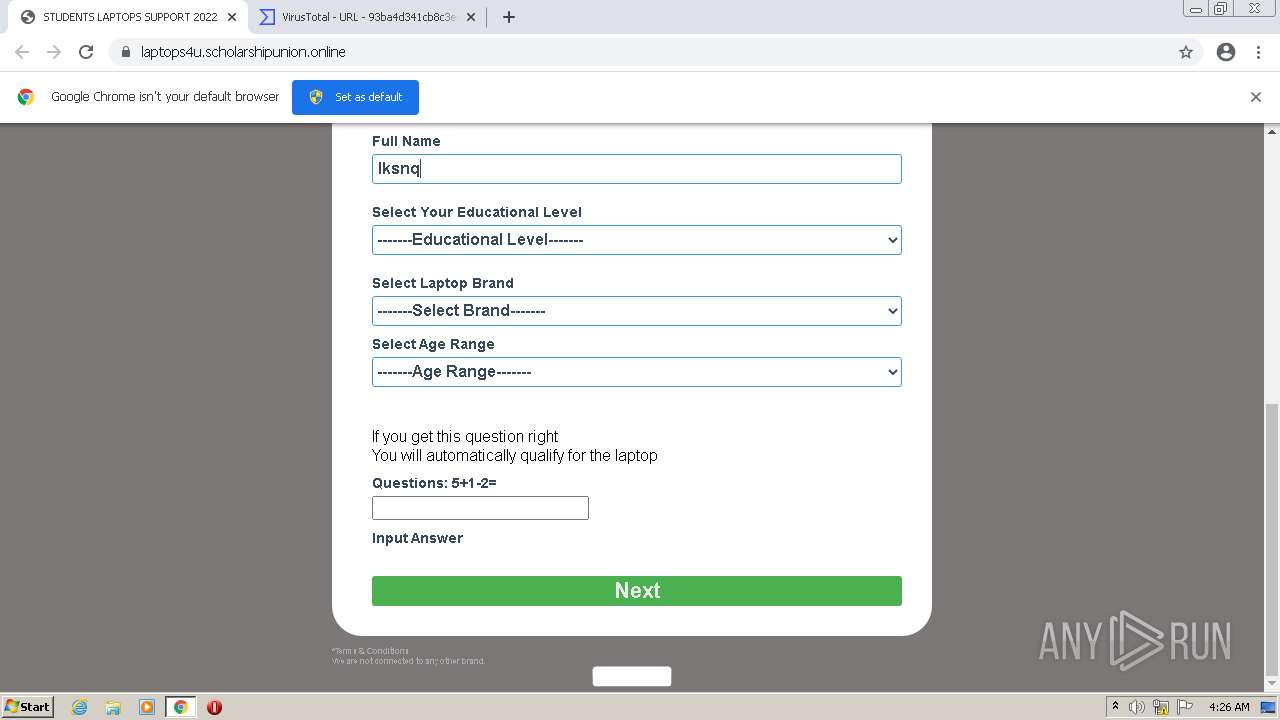Reload the current page
This screenshot has height=720, width=1280.
pos(86,52)
